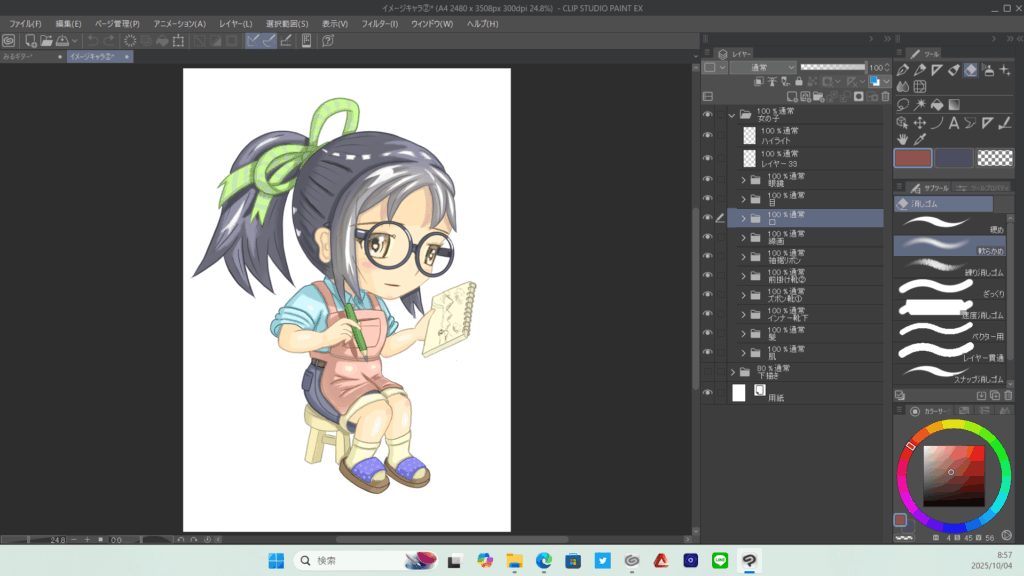Click the Open file icon in toolbar
Image resolution: width=1024 pixels, height=576 pixels.
[x=47, y=41]
